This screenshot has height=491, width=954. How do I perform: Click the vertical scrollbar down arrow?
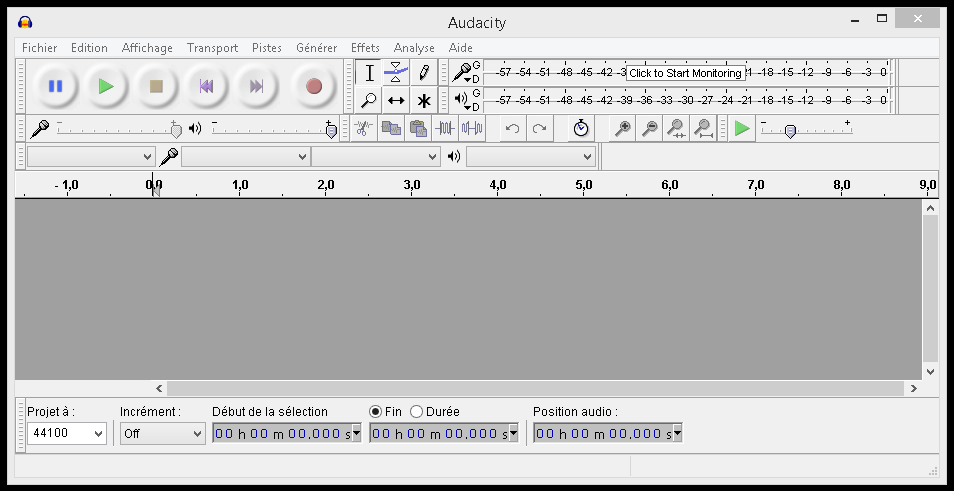pyautogui.click(x=930, y=371)
